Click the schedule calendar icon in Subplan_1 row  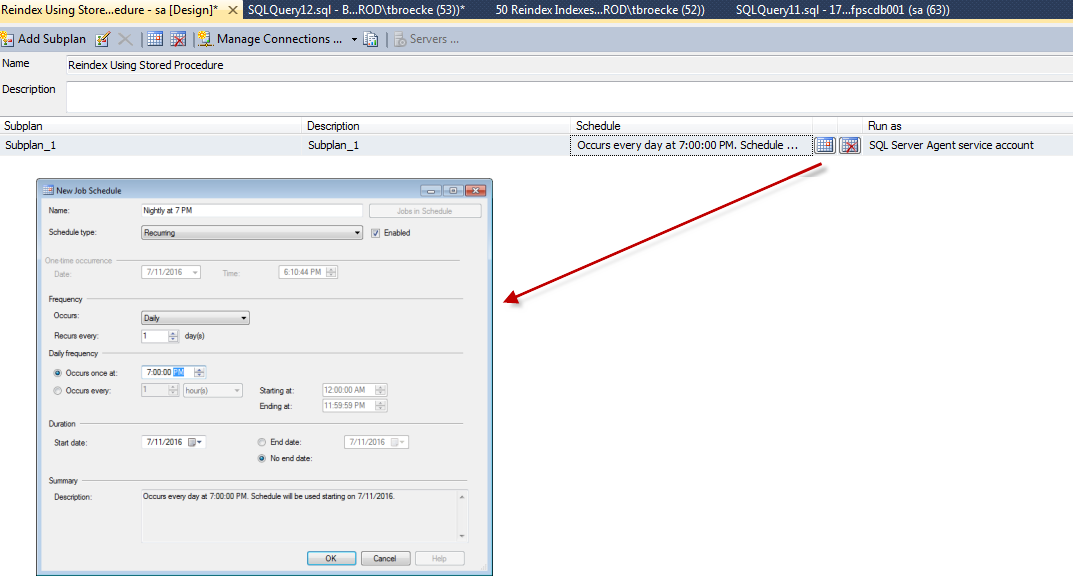click(x=824, y=145)
